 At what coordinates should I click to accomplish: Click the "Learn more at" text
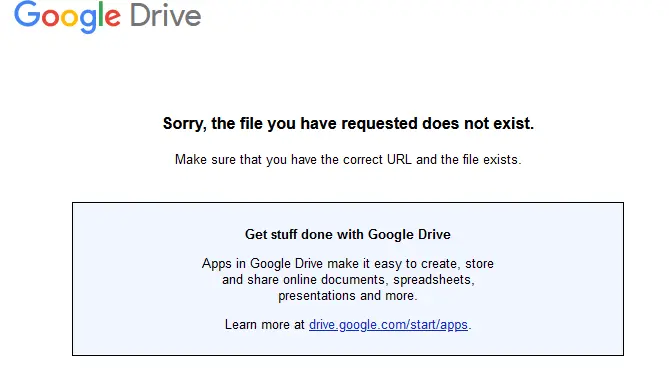click(265, 325)
